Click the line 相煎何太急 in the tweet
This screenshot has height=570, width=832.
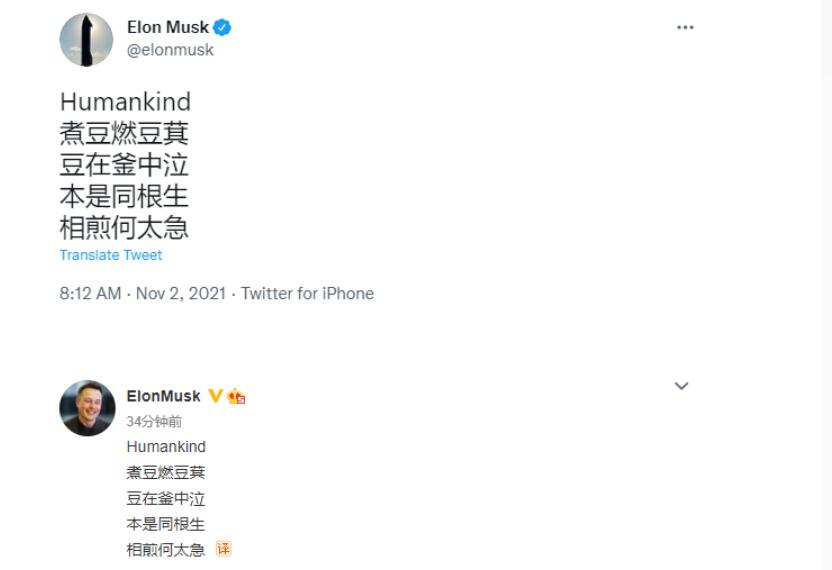click(124, 227)
